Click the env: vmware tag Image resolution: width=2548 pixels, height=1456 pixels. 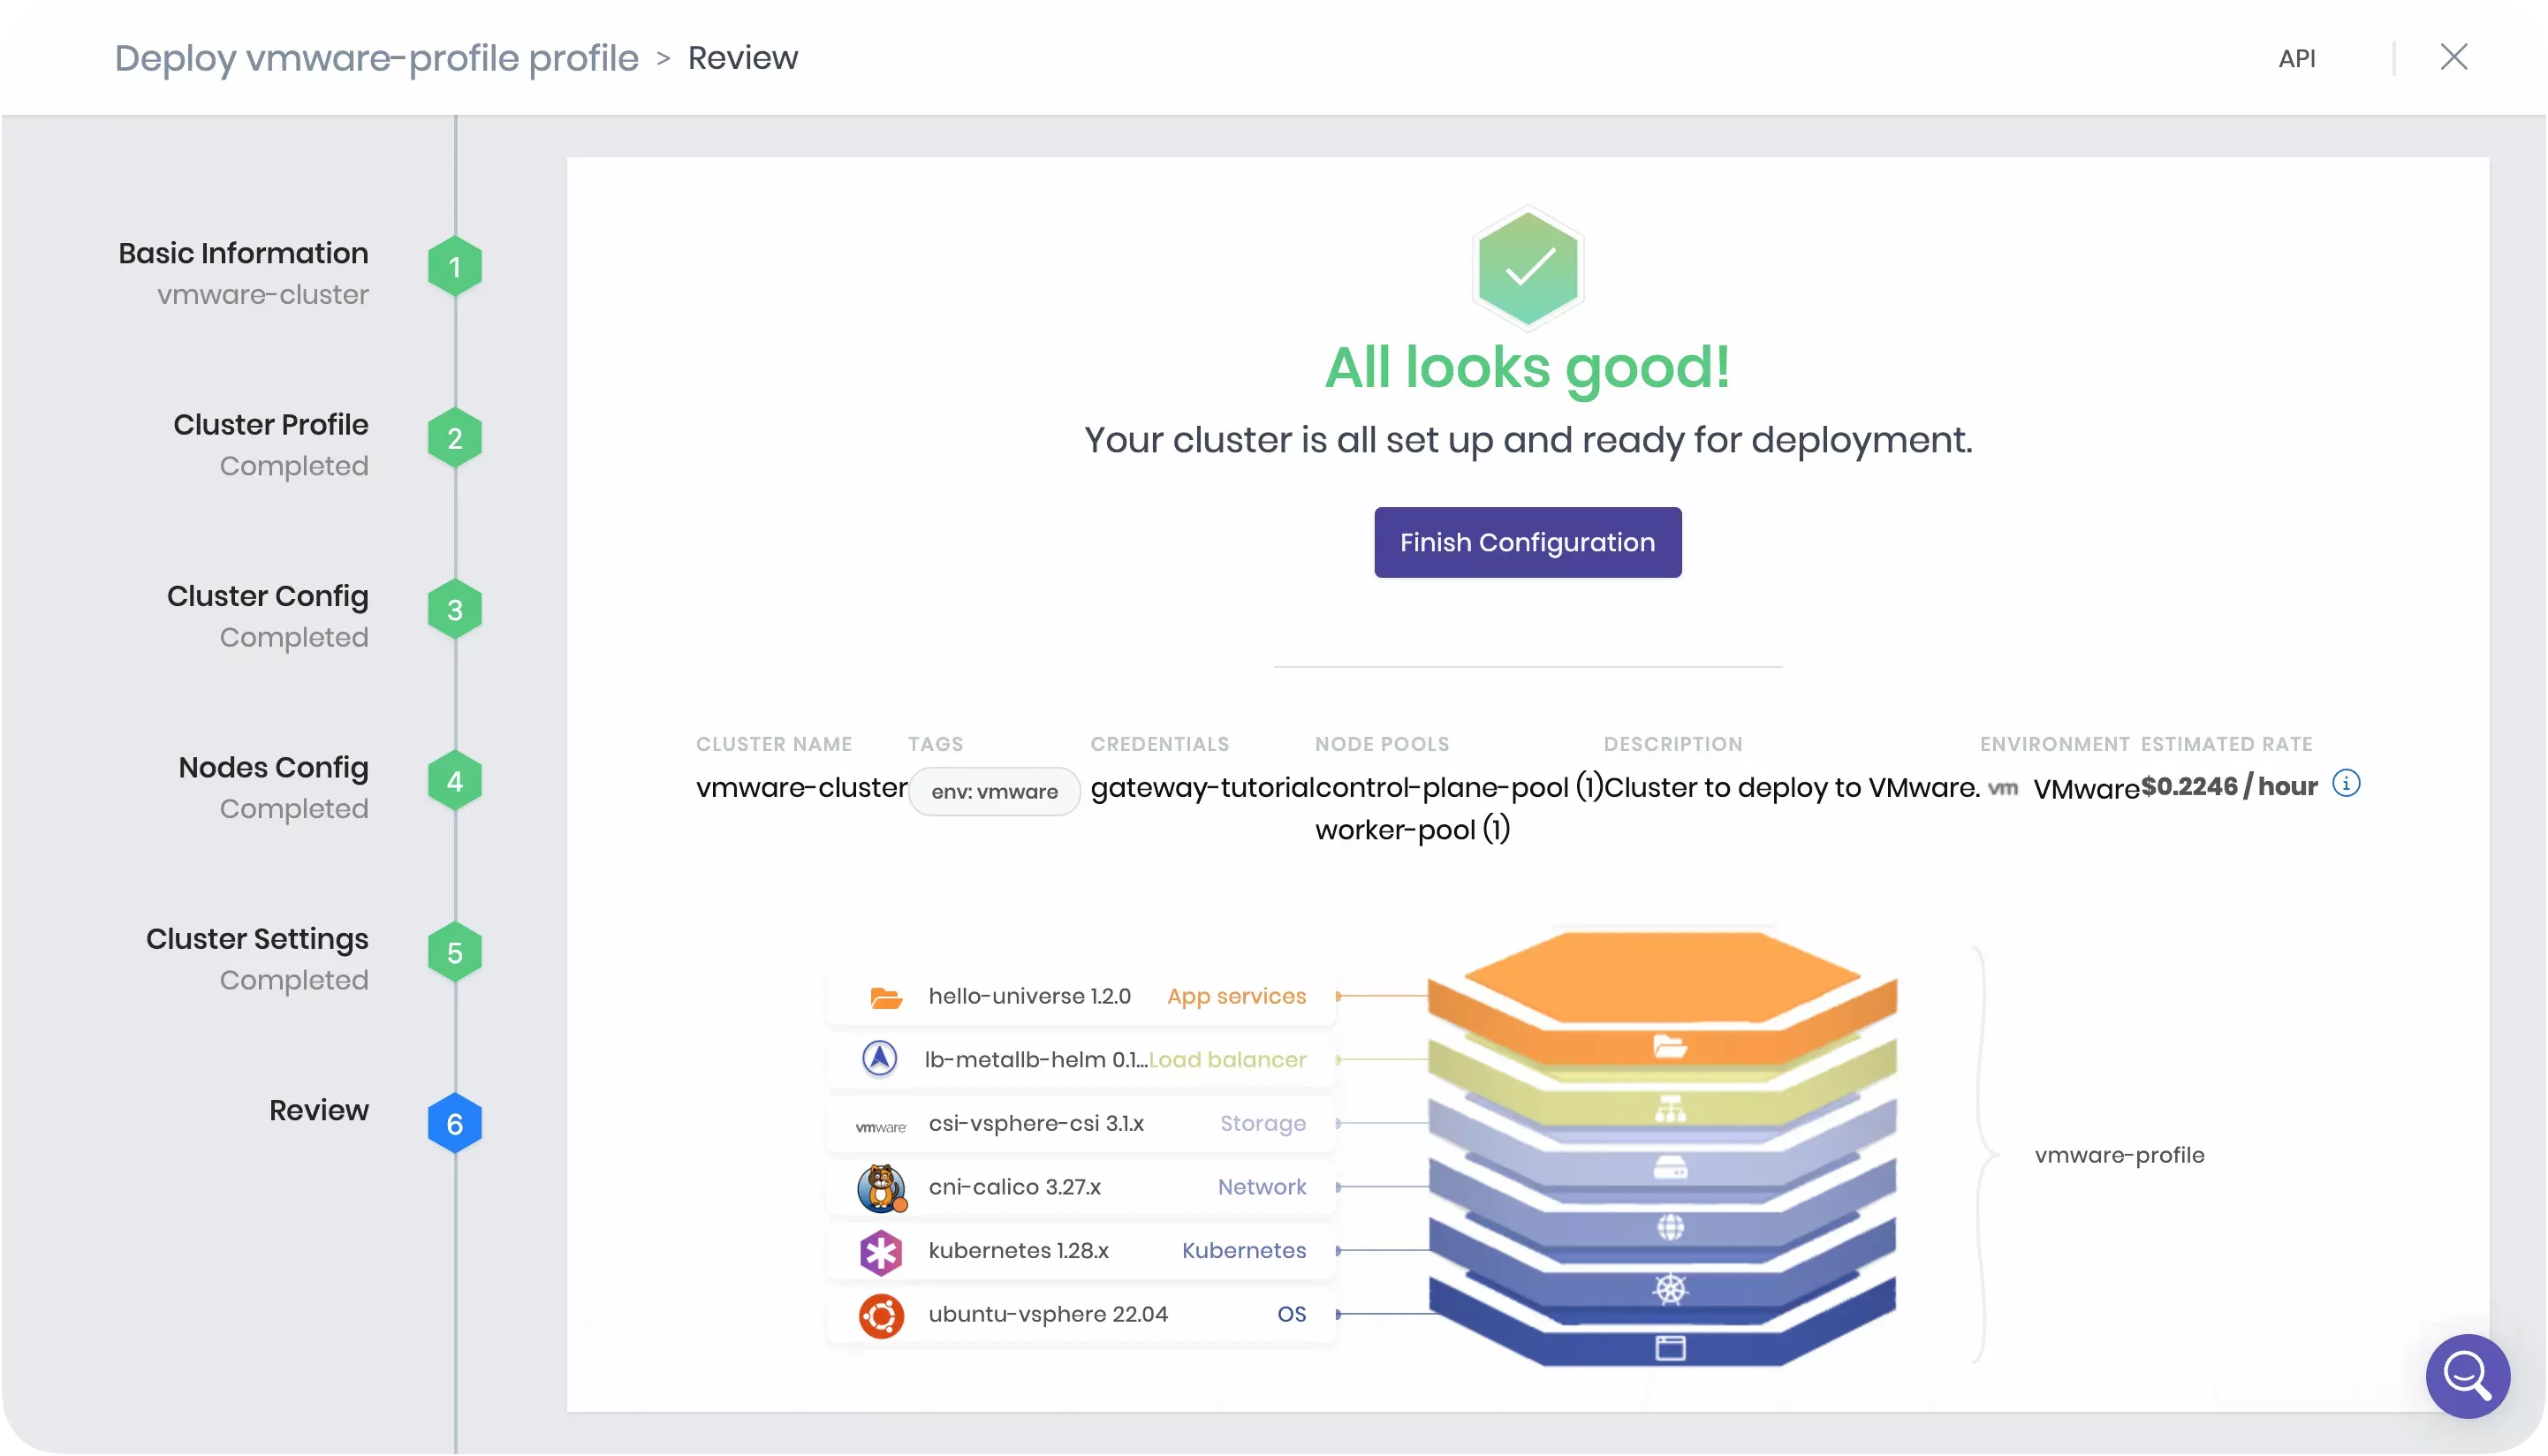click(994, 790)
